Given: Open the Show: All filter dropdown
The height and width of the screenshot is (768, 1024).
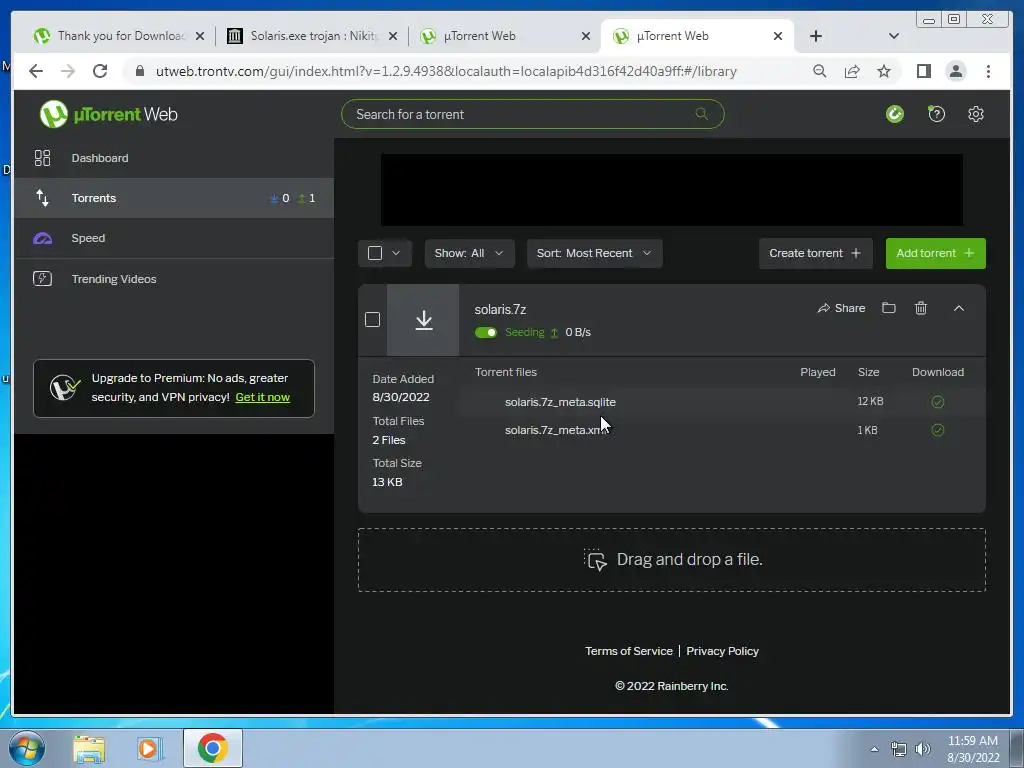Looking at the screenshot, I should (470, 253).
